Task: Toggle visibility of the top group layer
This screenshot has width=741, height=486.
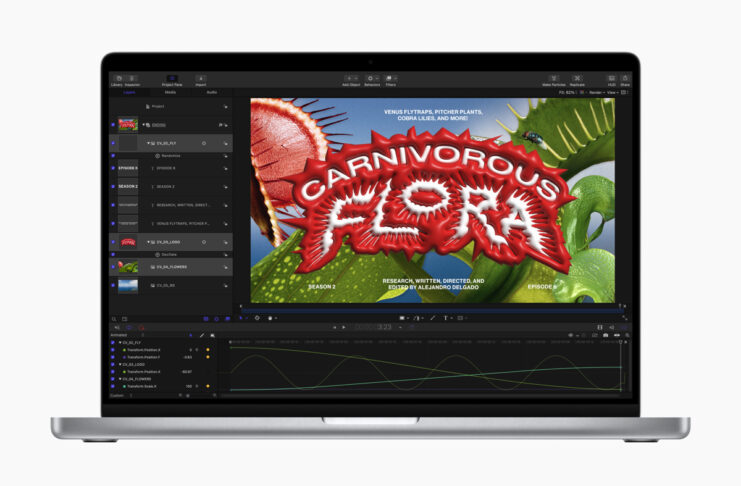Action: point(113,125)
